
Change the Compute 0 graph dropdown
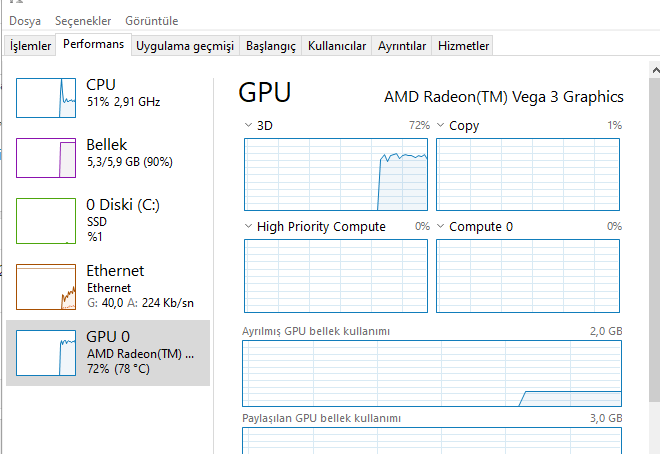coord(441,227)
